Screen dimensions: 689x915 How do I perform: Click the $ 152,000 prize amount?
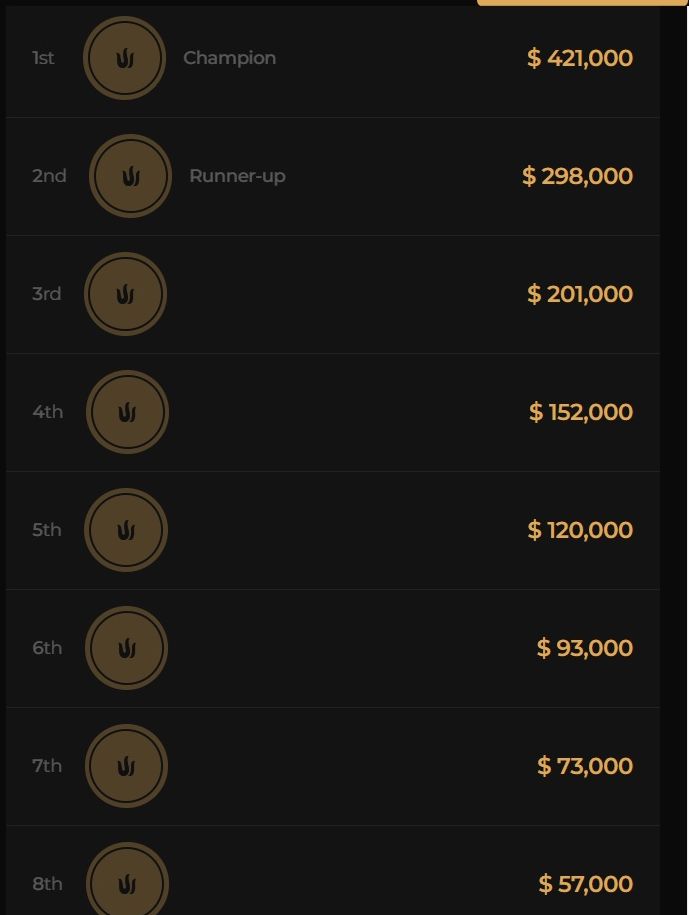click(x=581, y=412)
